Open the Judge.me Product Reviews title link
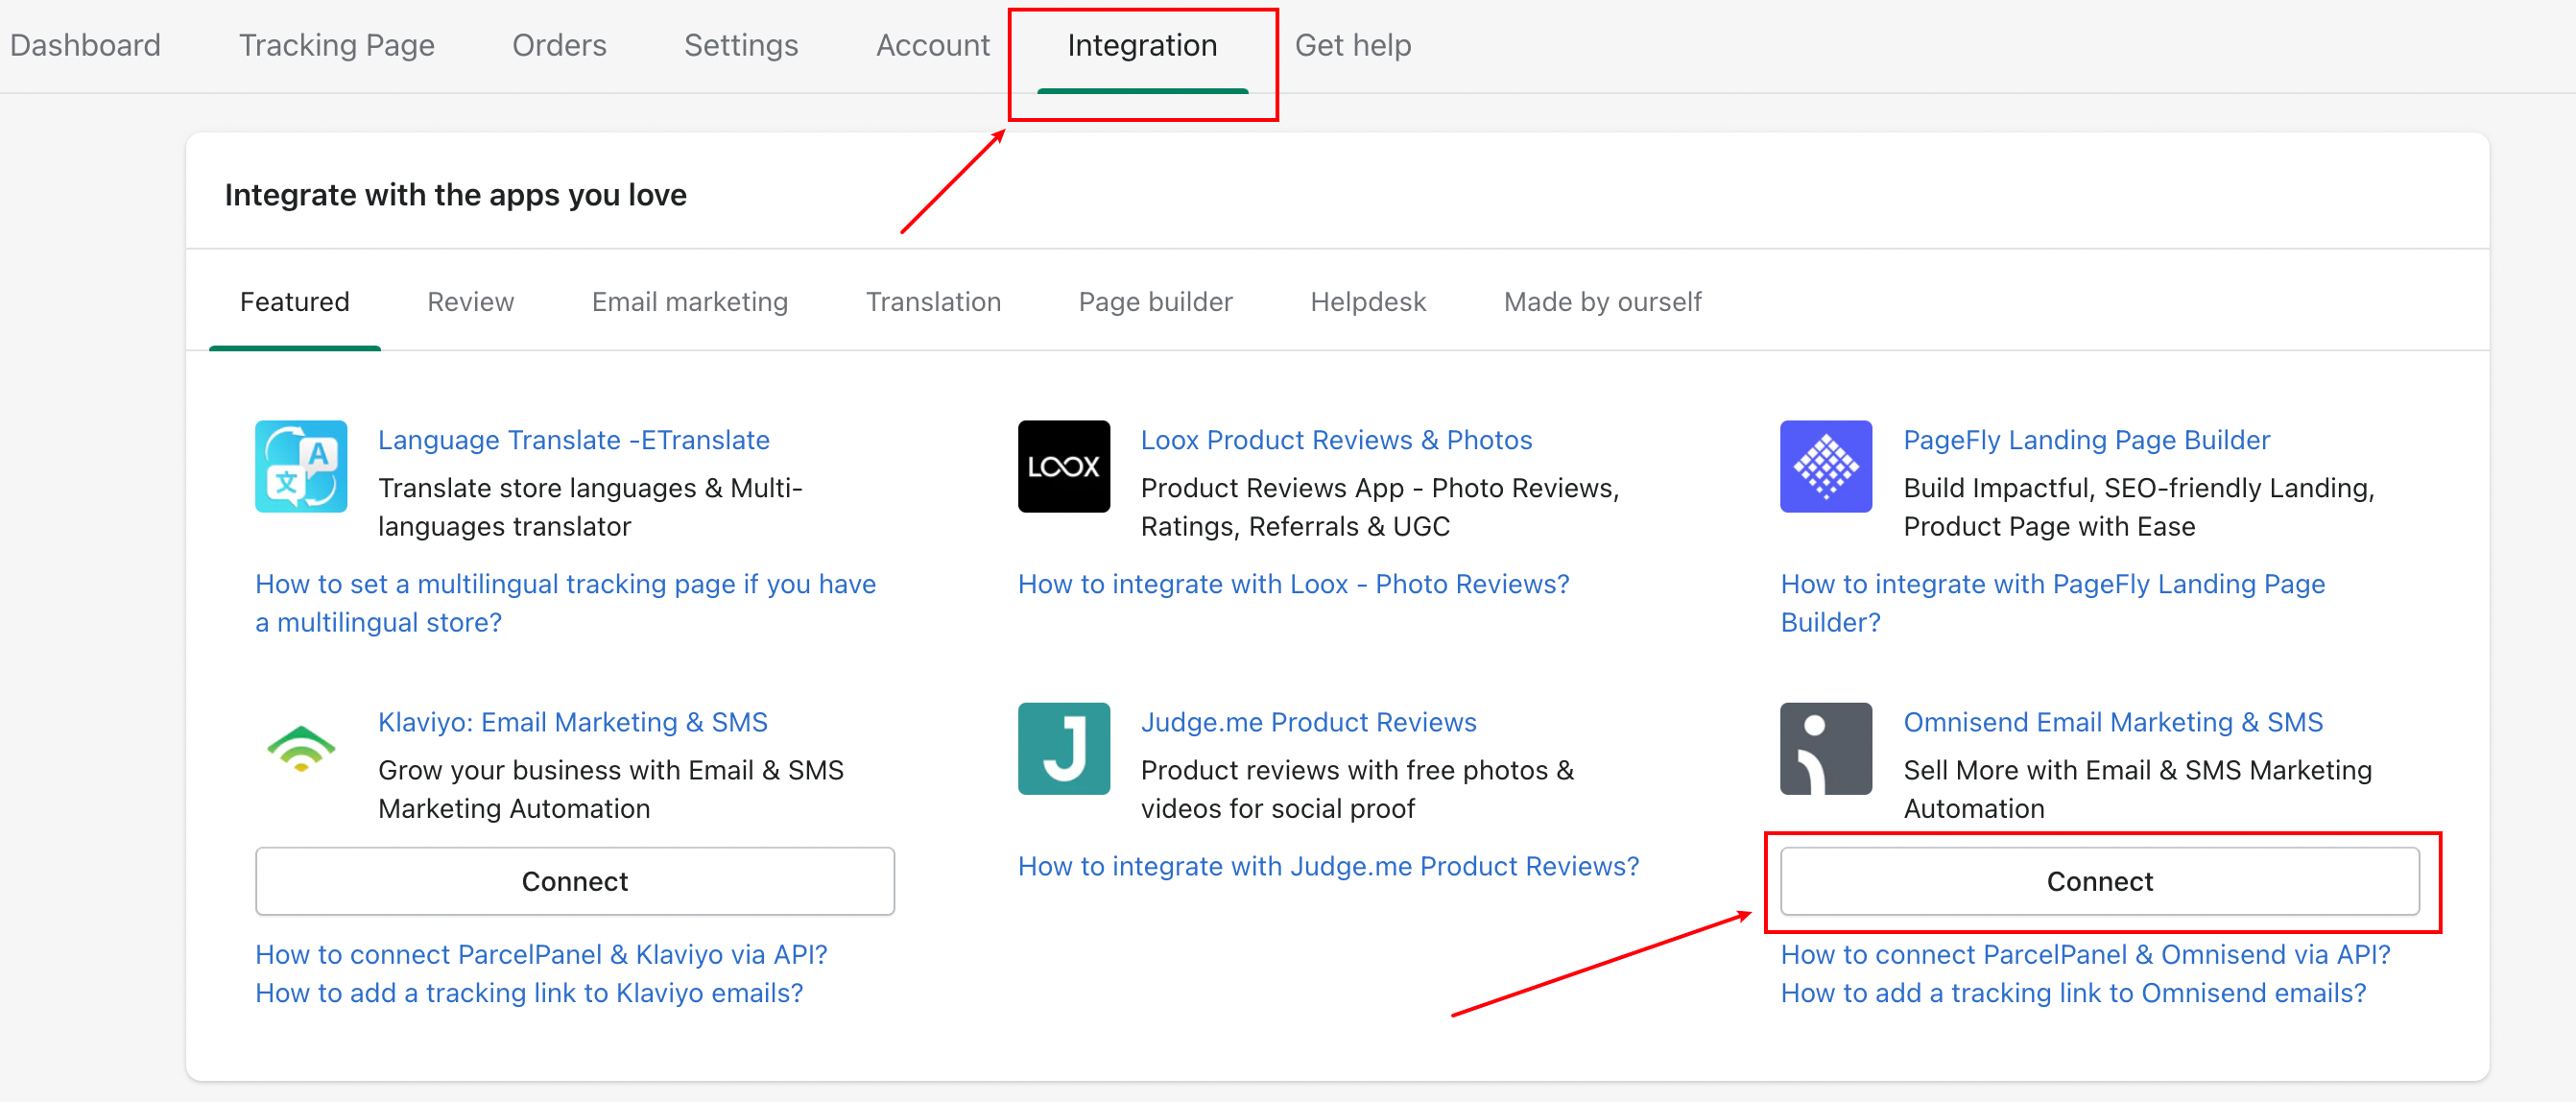 click(1308, 722)
